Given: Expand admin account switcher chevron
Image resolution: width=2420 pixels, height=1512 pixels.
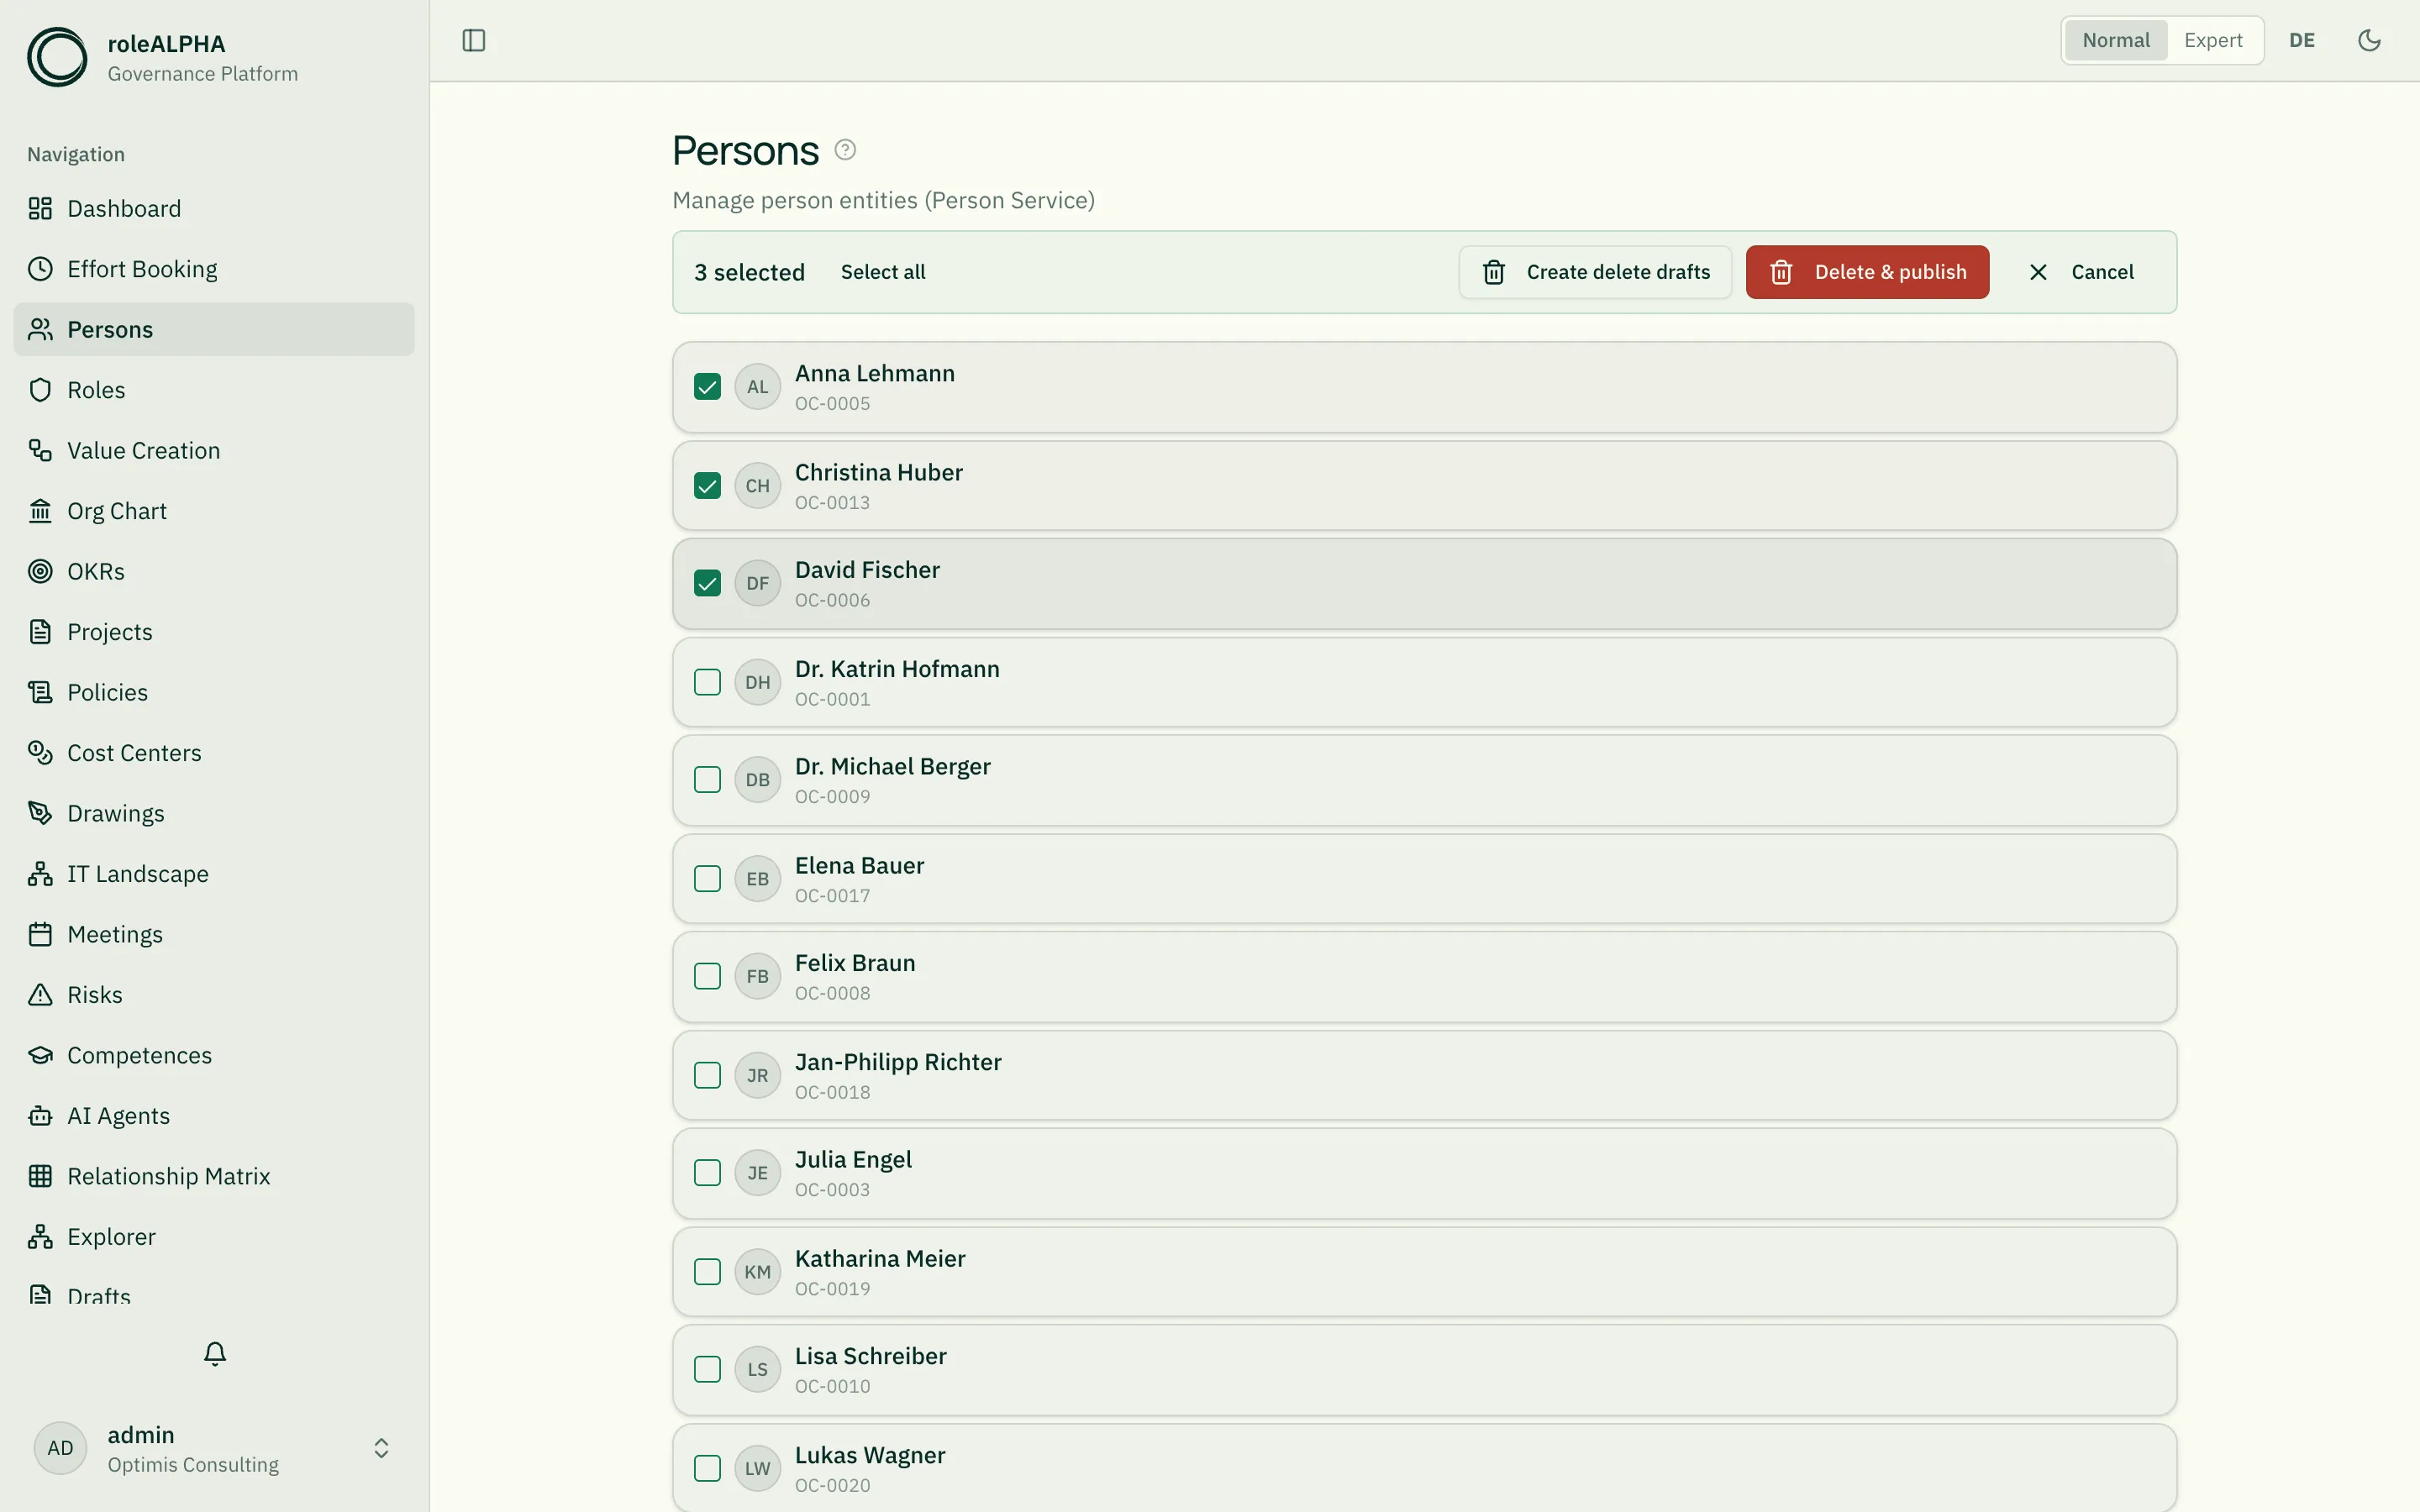Looking at the screenshot, I should (381, 1448).
